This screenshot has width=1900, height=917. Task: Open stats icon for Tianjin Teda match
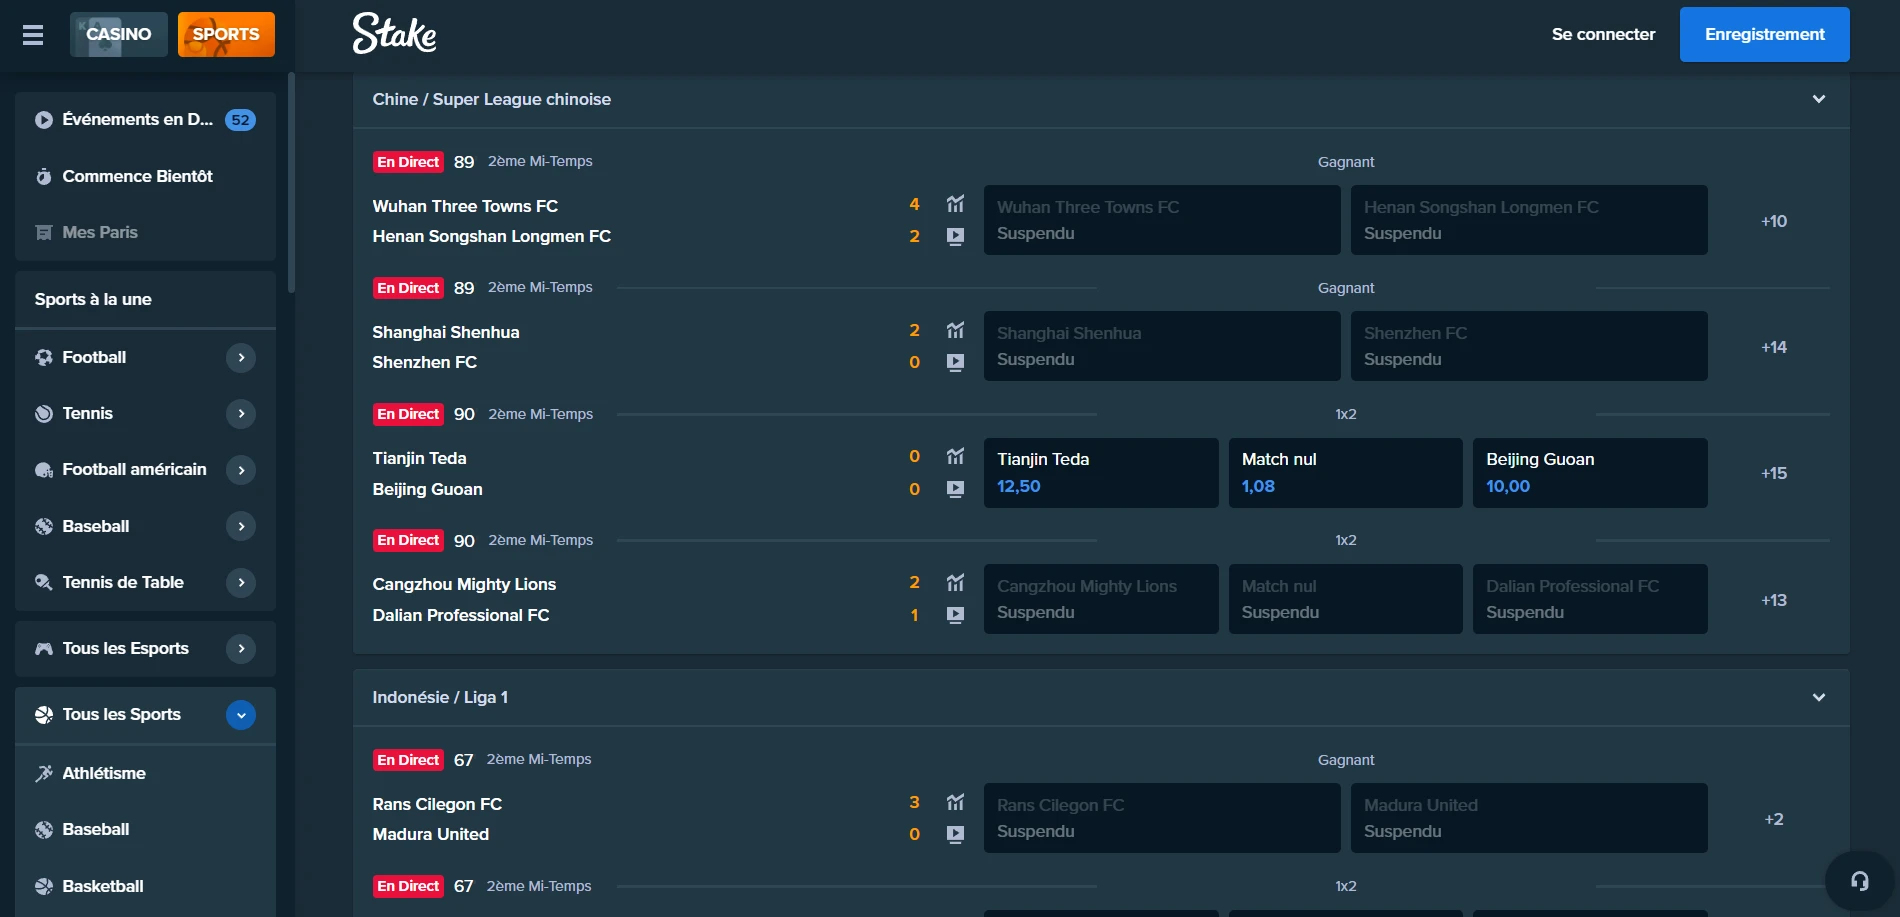[x=955, y=456]
